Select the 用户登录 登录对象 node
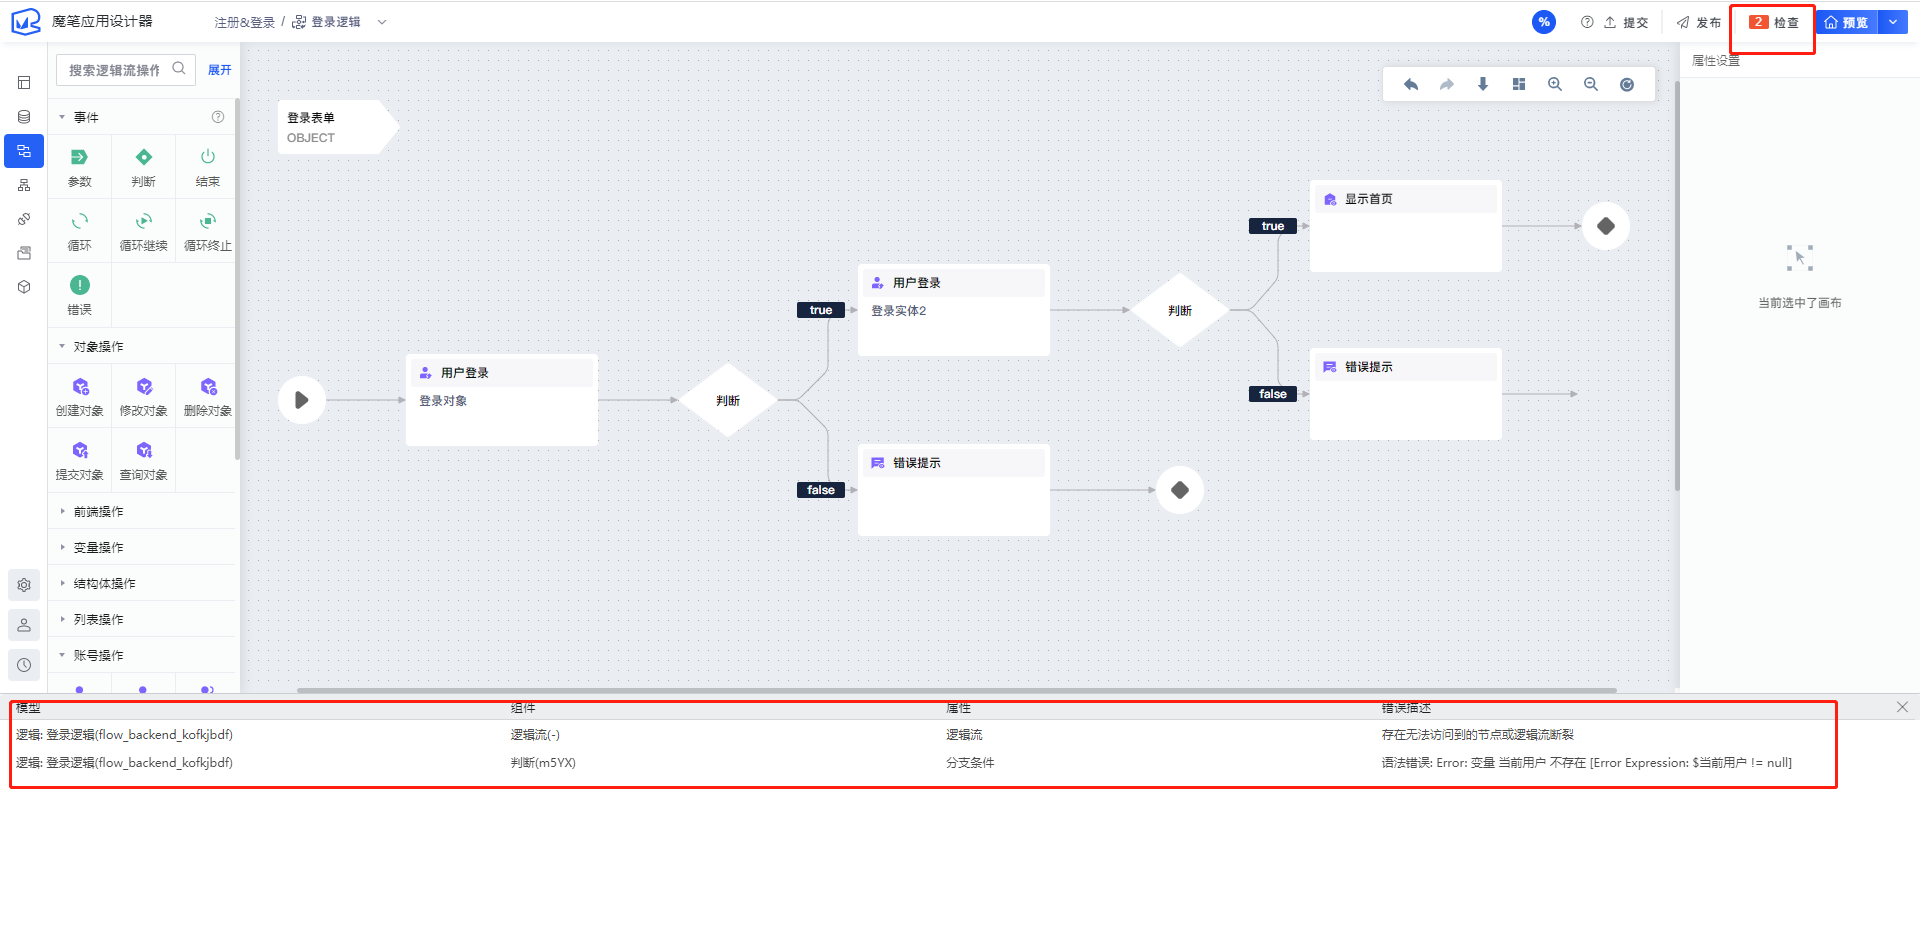The width and height of the screenshot is (1920, 935). [502, 400]
